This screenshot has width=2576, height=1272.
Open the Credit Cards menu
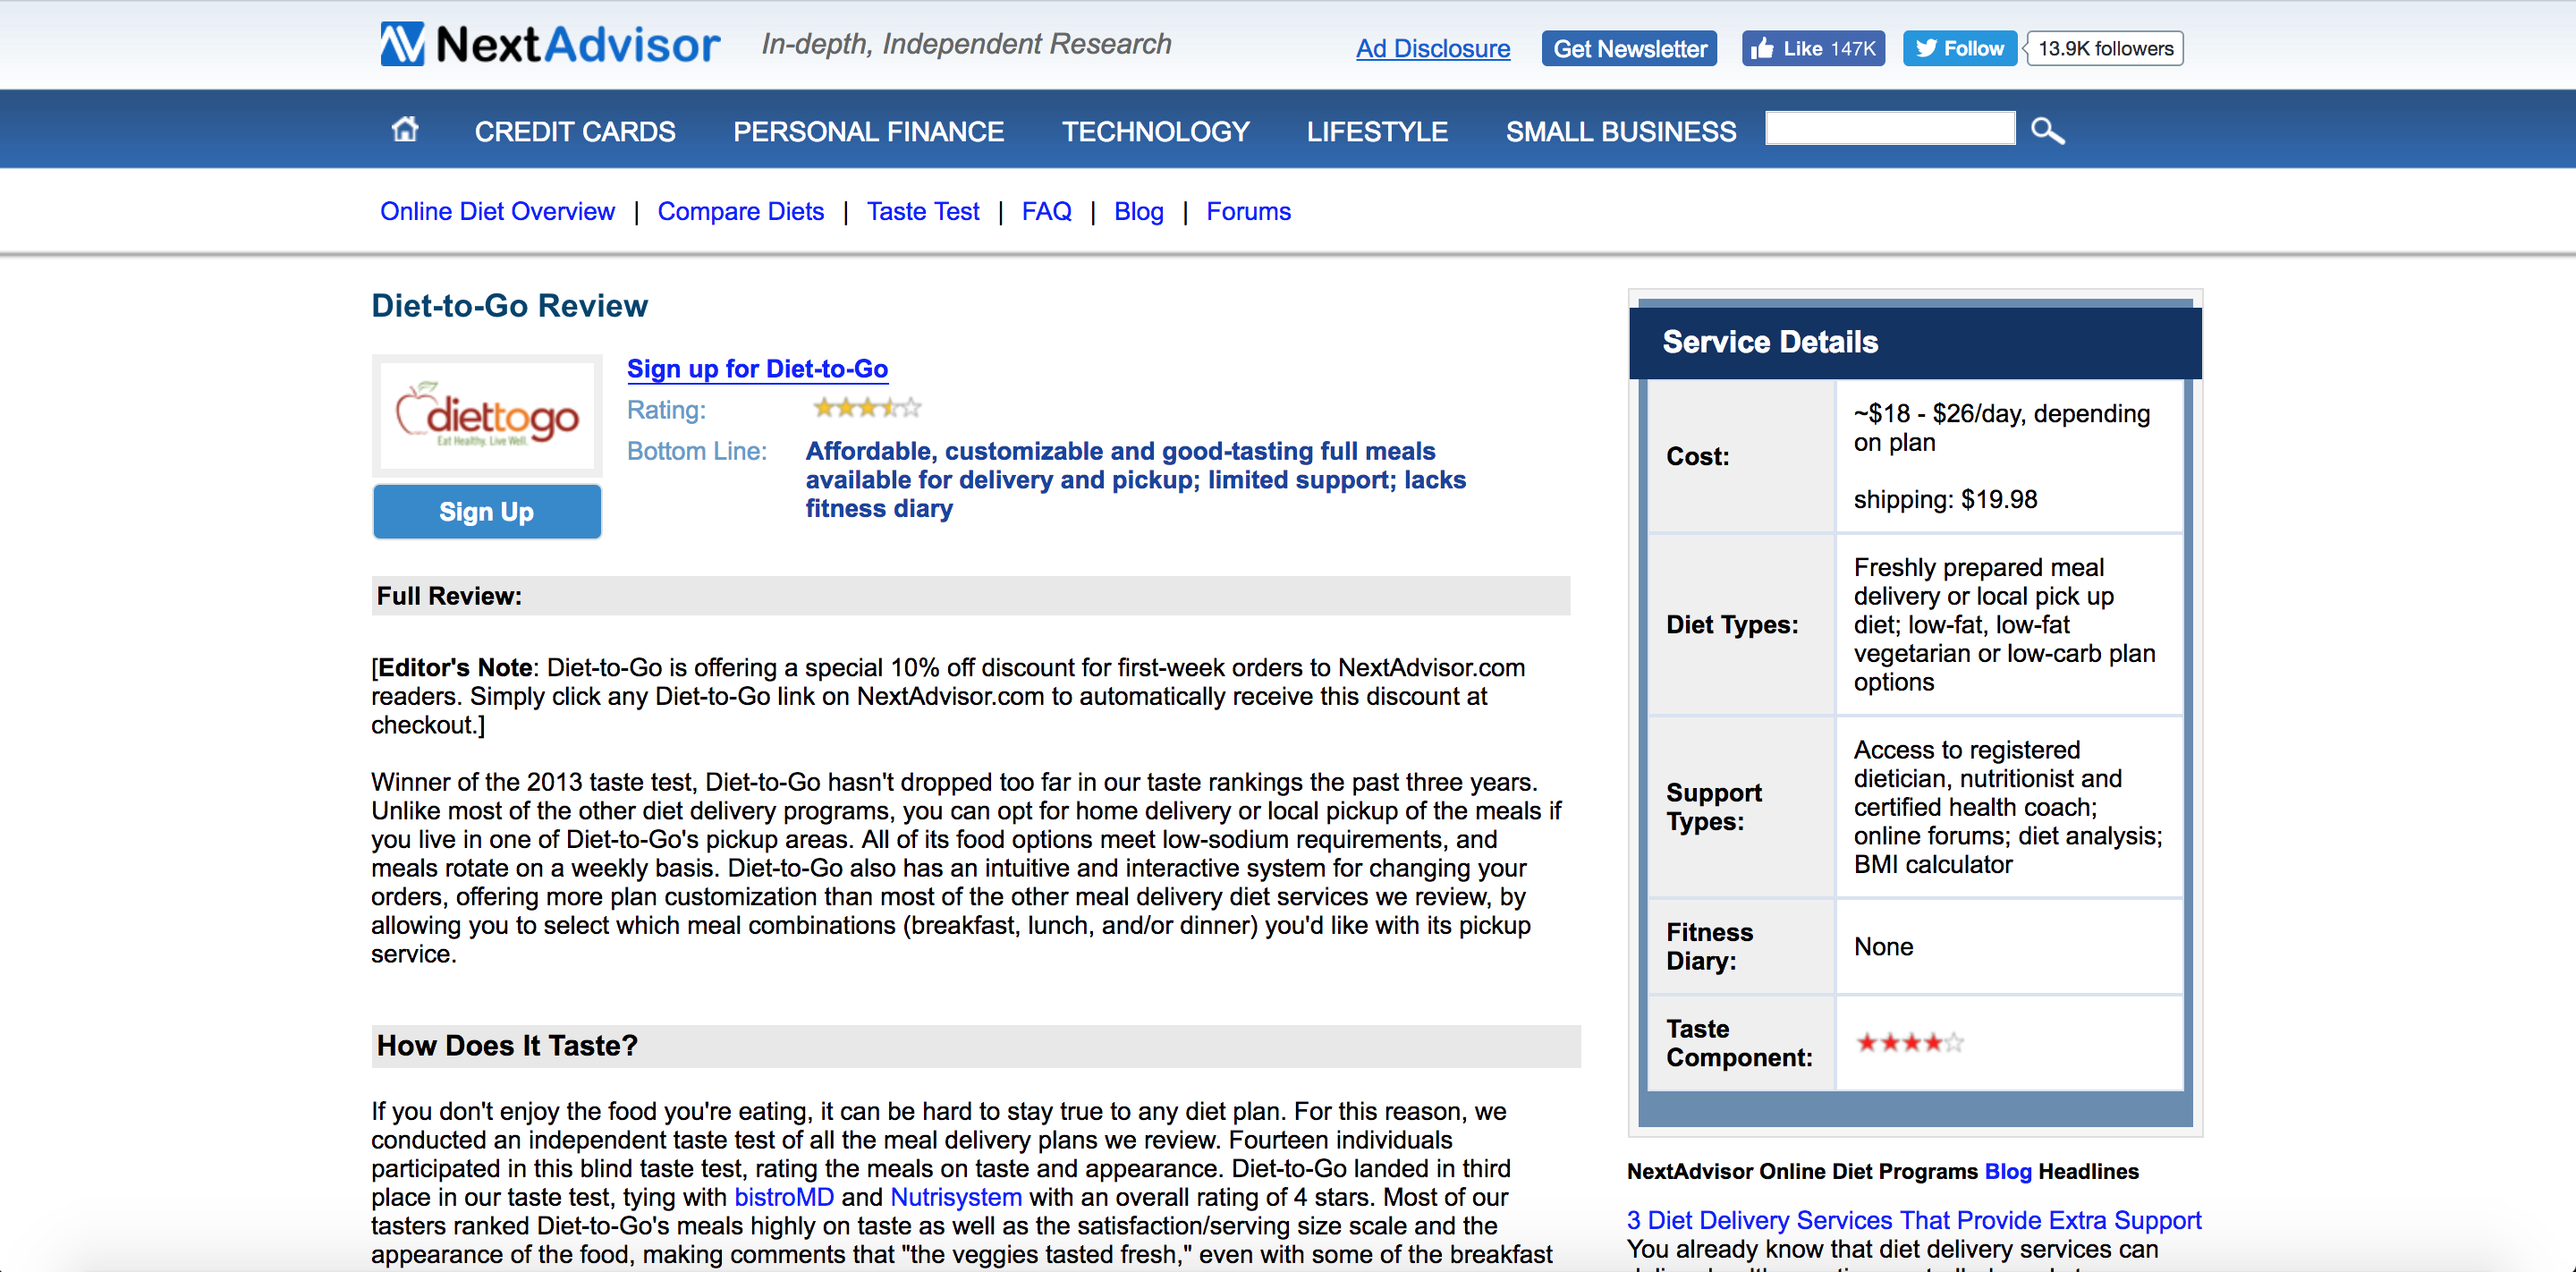point(575,131)
